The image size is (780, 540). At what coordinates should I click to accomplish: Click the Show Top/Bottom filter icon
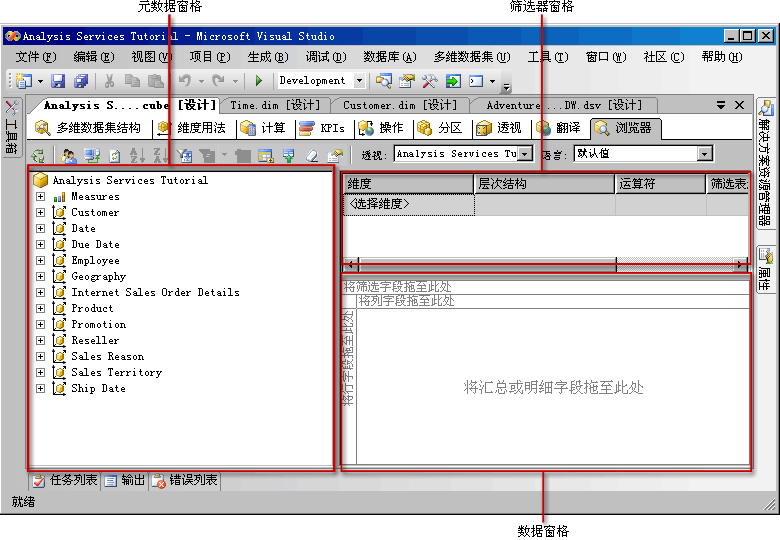[x=207, y=156]
